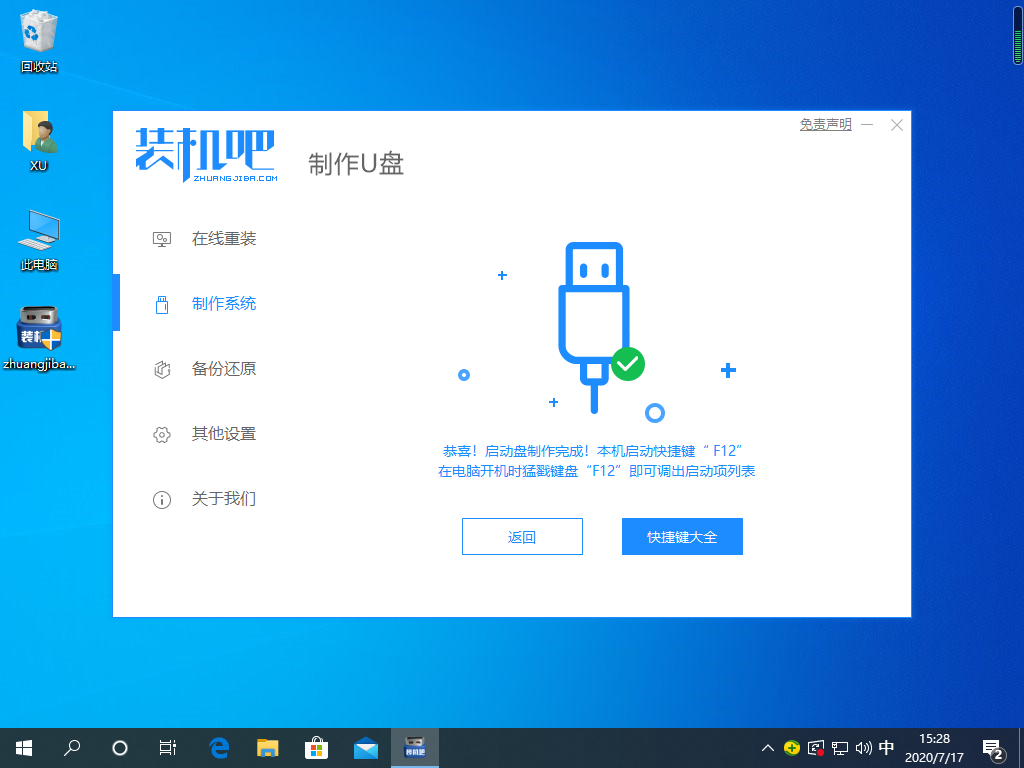Viewport: 1024px width, 768px height.
Task: Open the 免责声明 disclaimer link
Action: coord(824,124)
